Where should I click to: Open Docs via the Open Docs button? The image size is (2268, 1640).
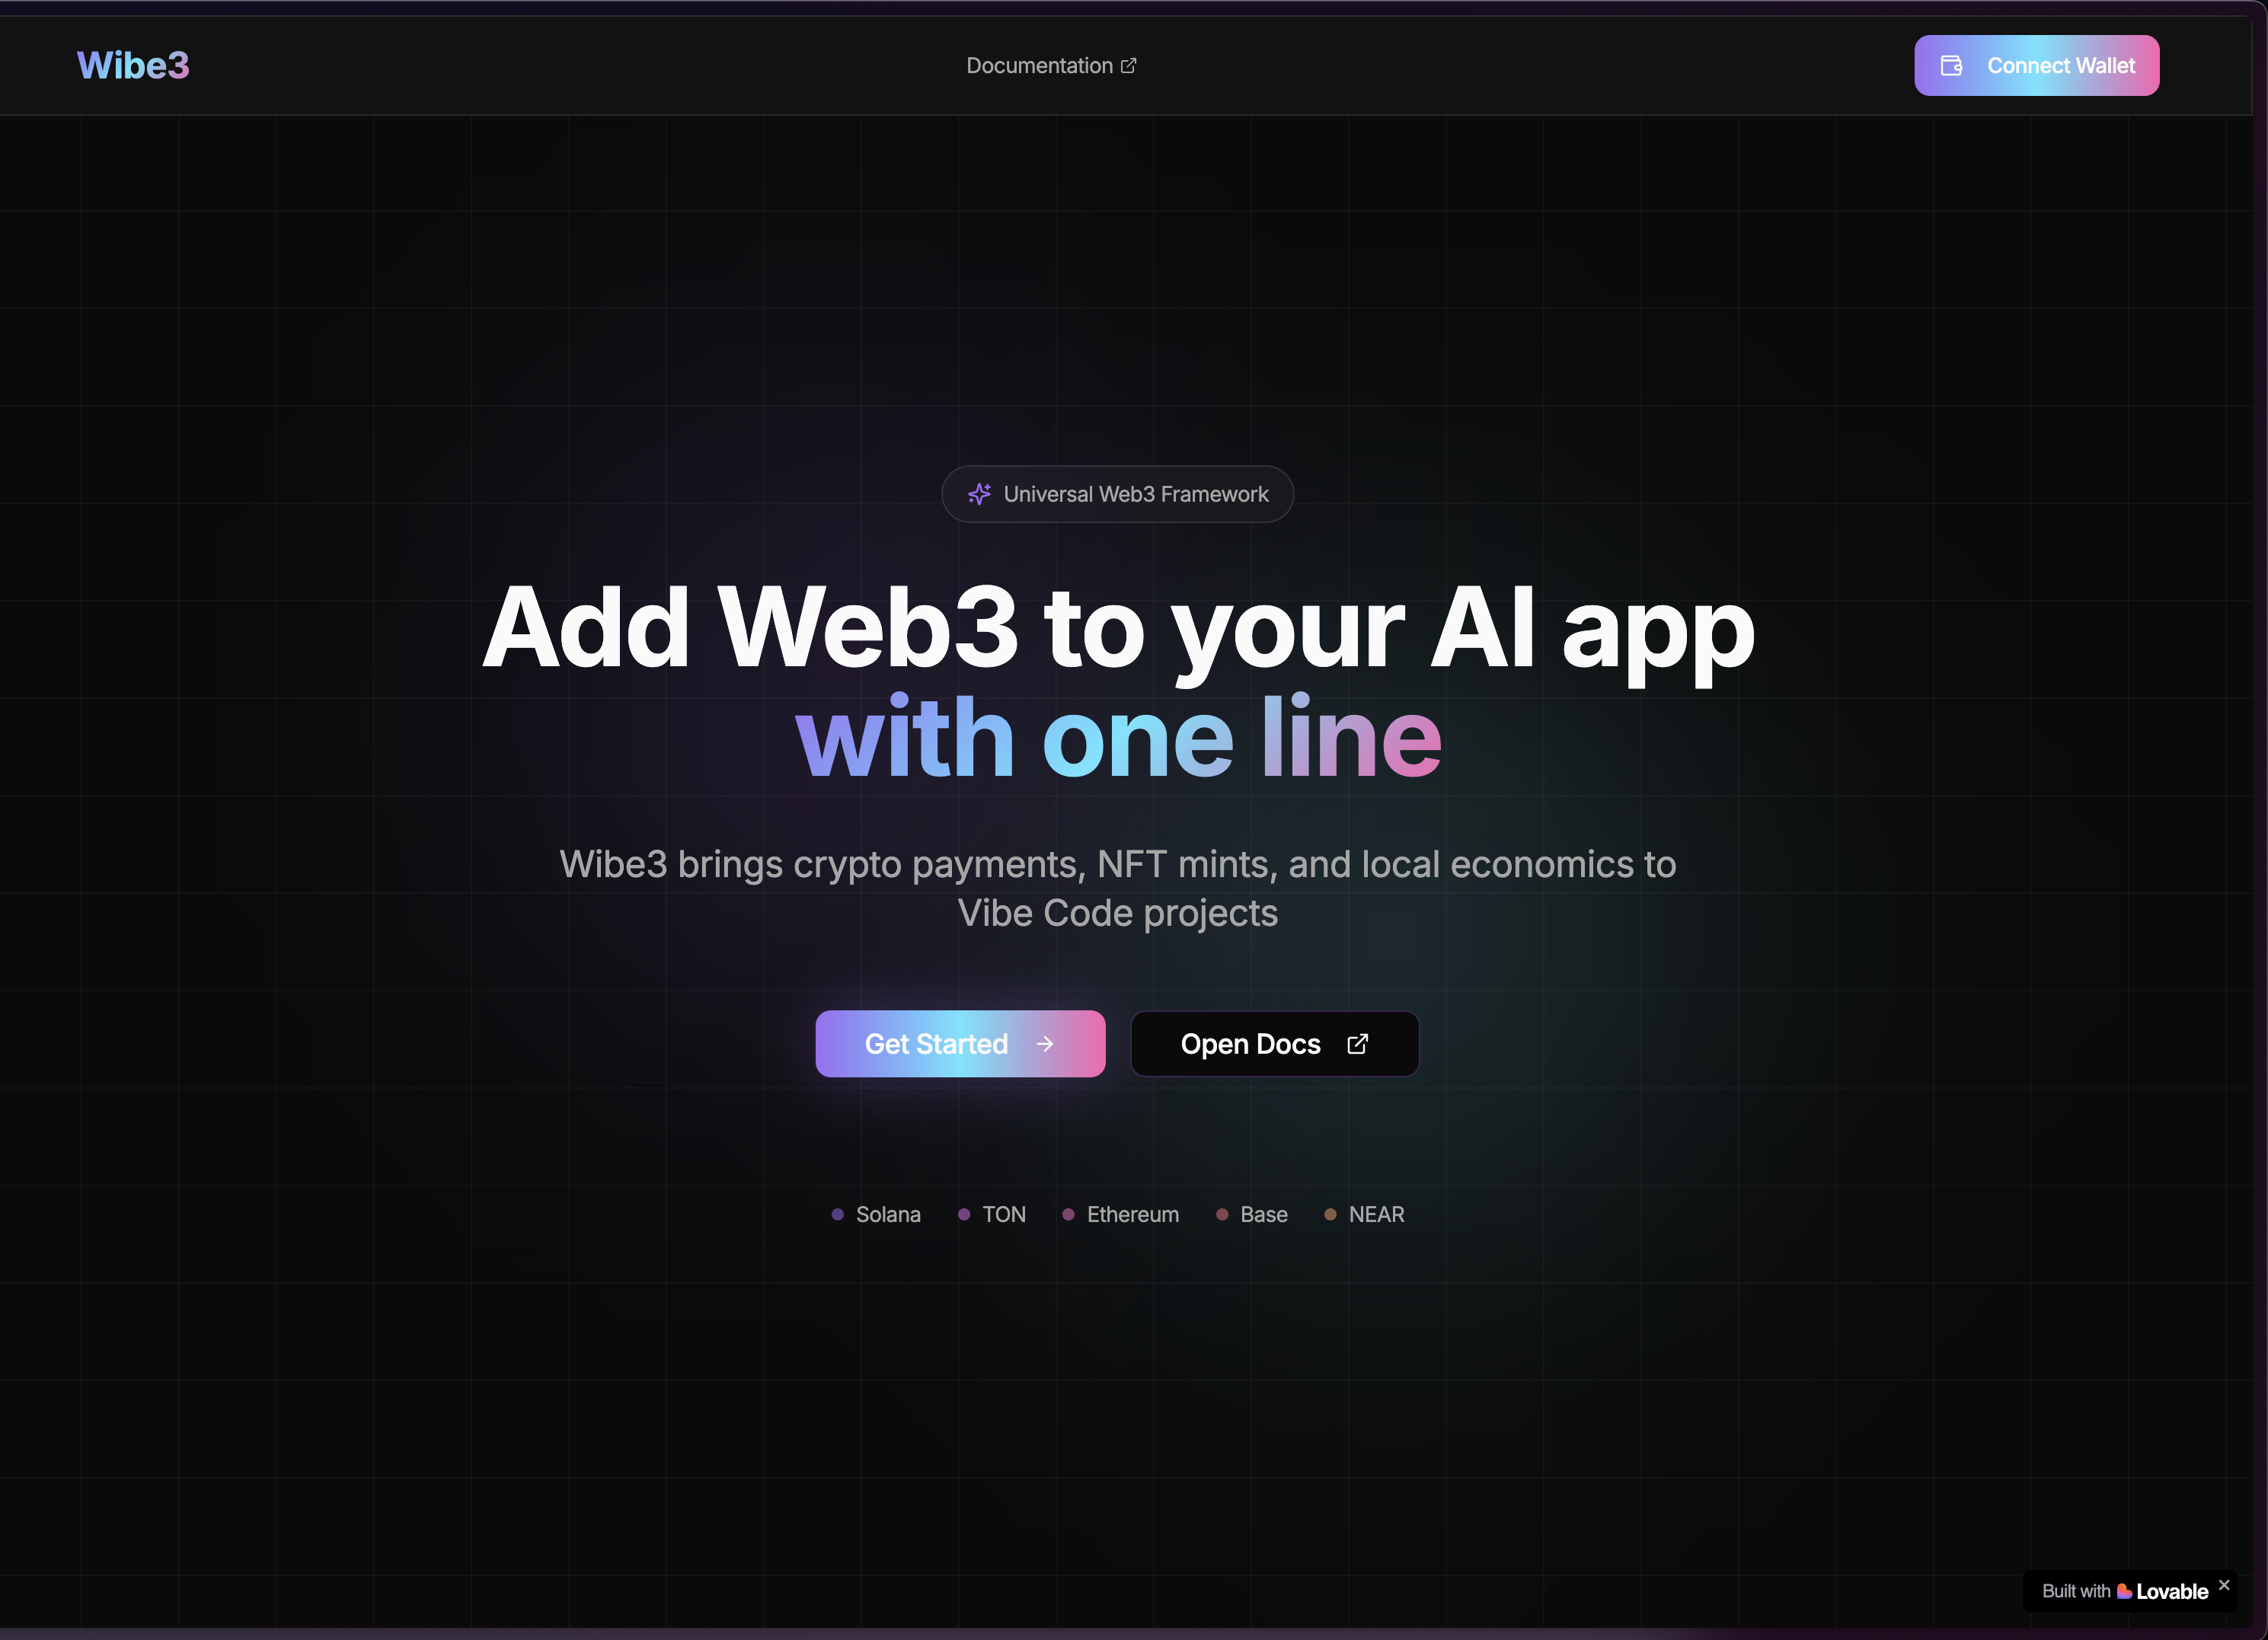point(1274,1043)
